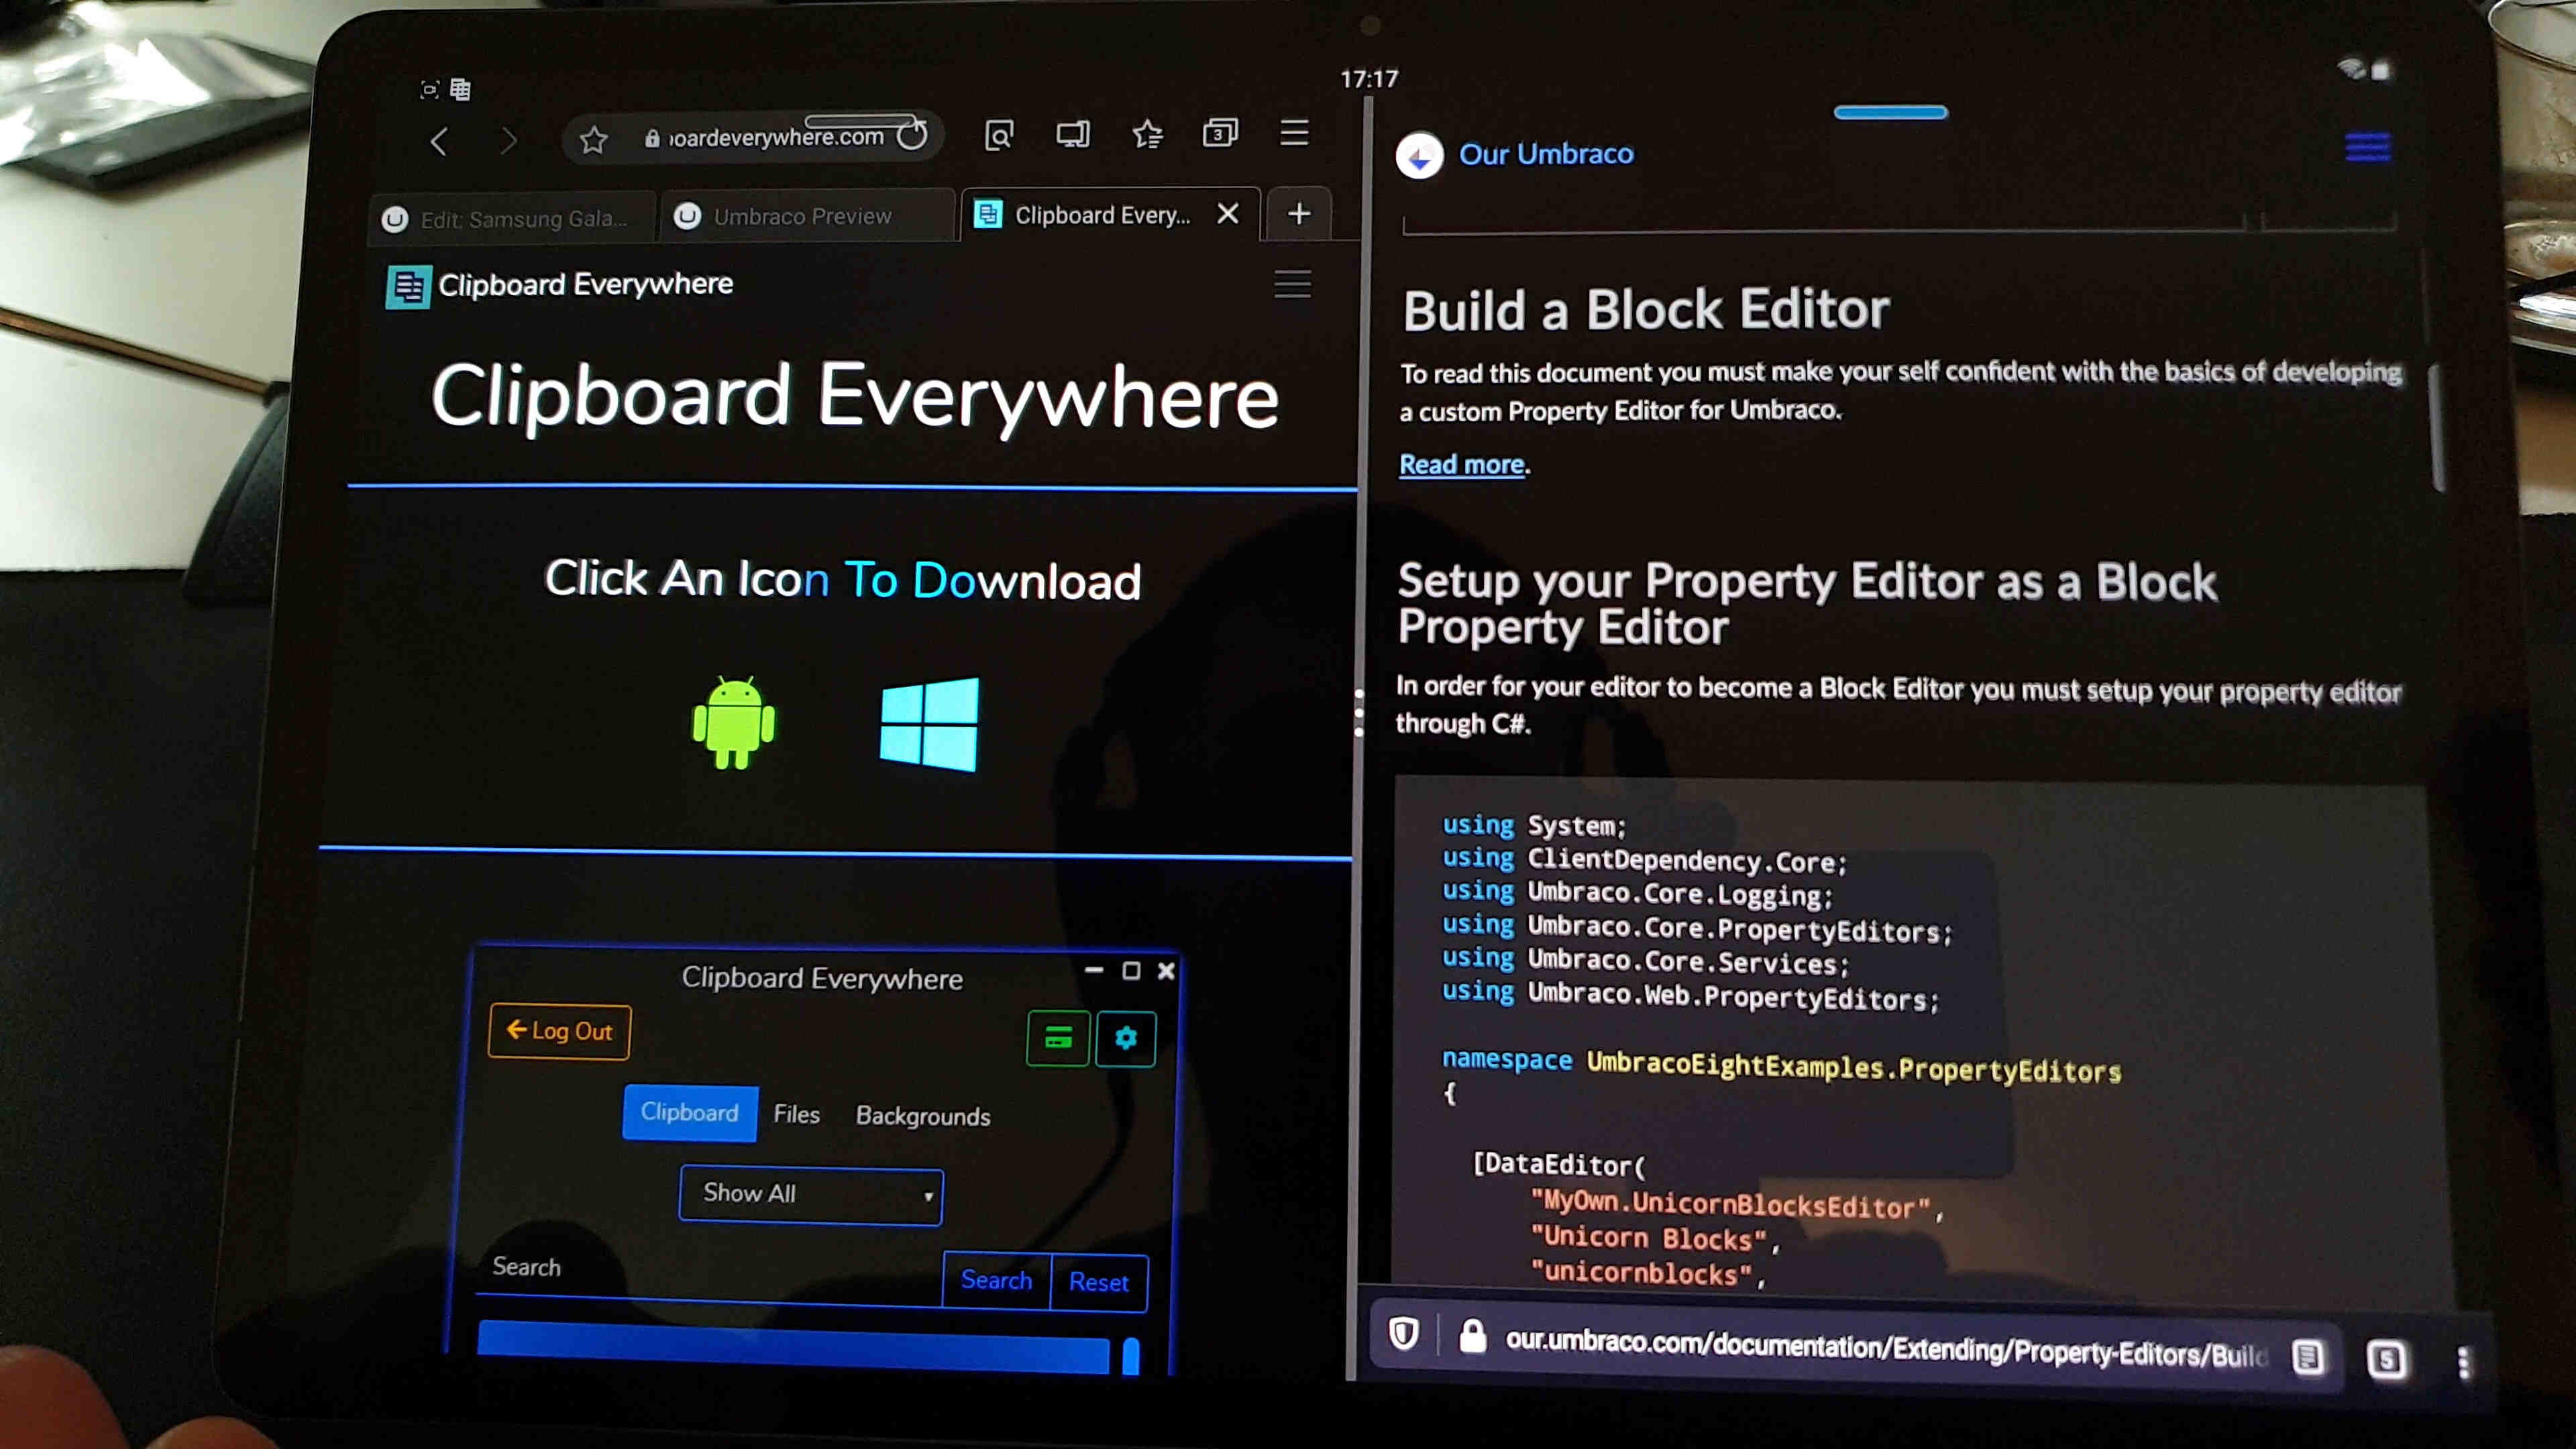Click the Our Umbraco logo icon
This screenshot has height=1449, width=2576.
[x=1419, y=156]
